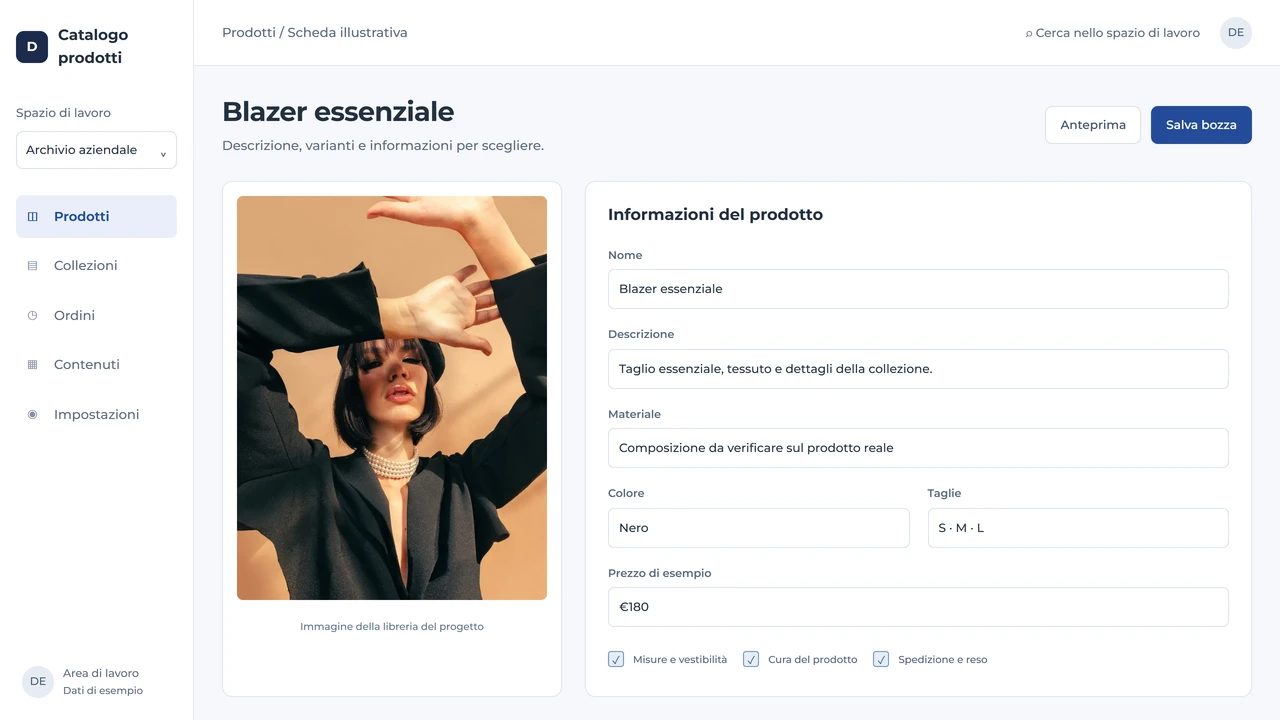This screenshot has width=1280, height=720.
Task: Toggle Misure e vestibilità checkbox
Action: pos(616,659)
